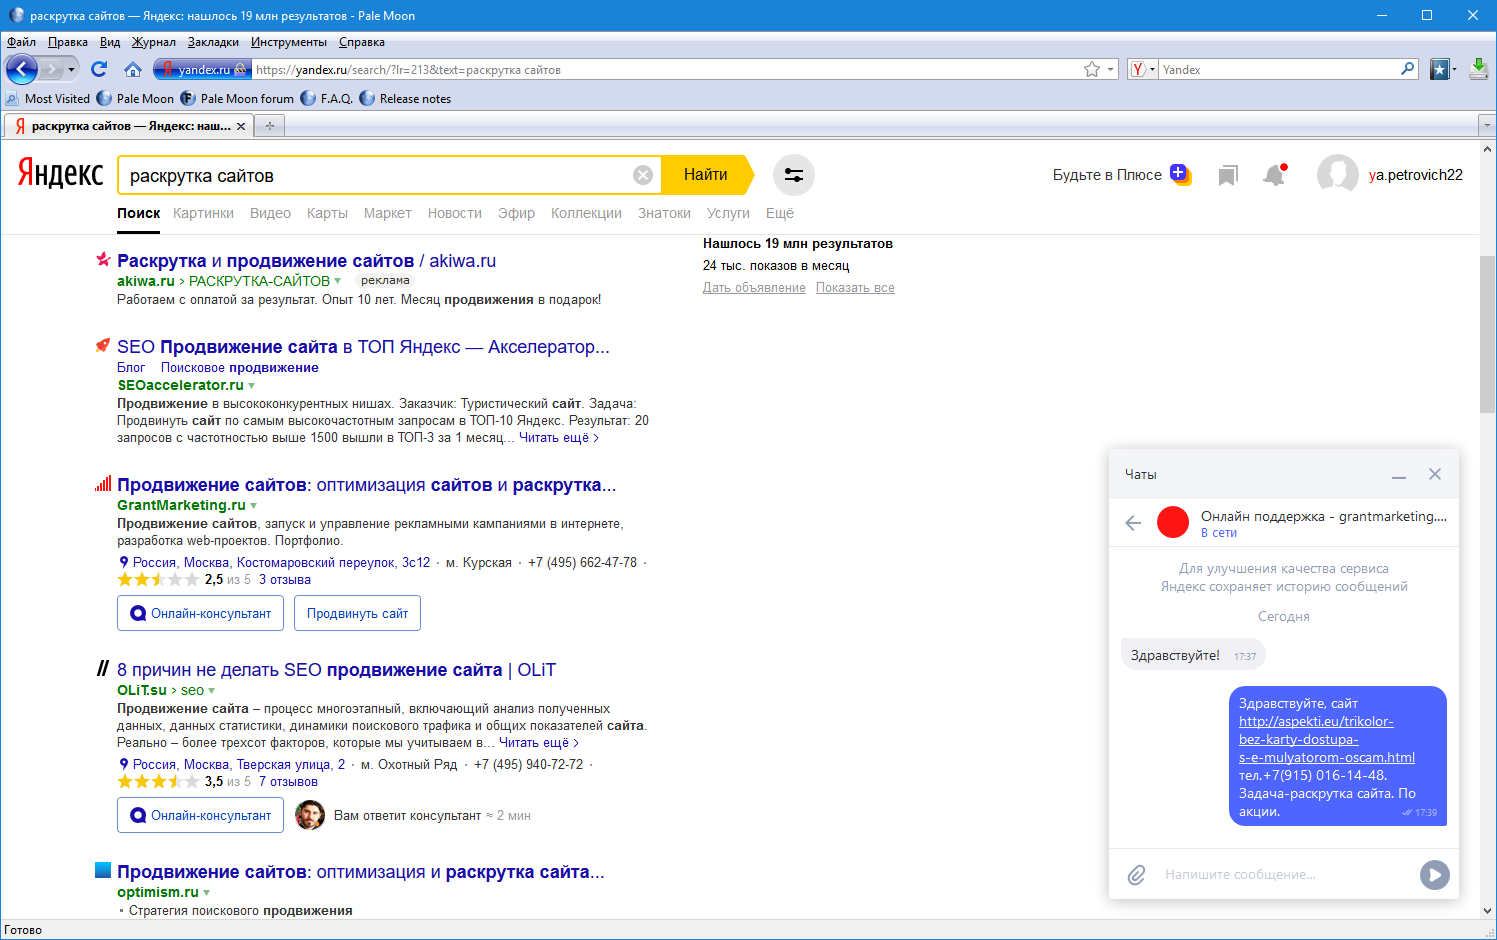This screenshot has height=940, width=1497.
Task: Bookmark this page with the star icon
Action: pos(1092,69)
